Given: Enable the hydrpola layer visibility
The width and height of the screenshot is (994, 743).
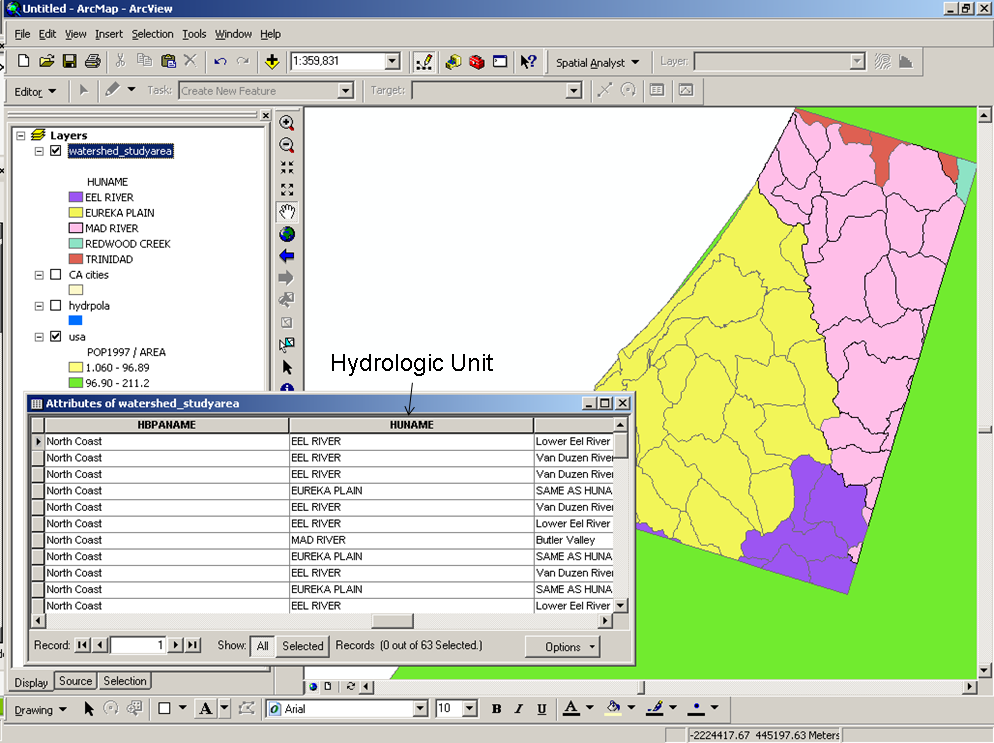Looking at the screenshot, I should (55, 305).
